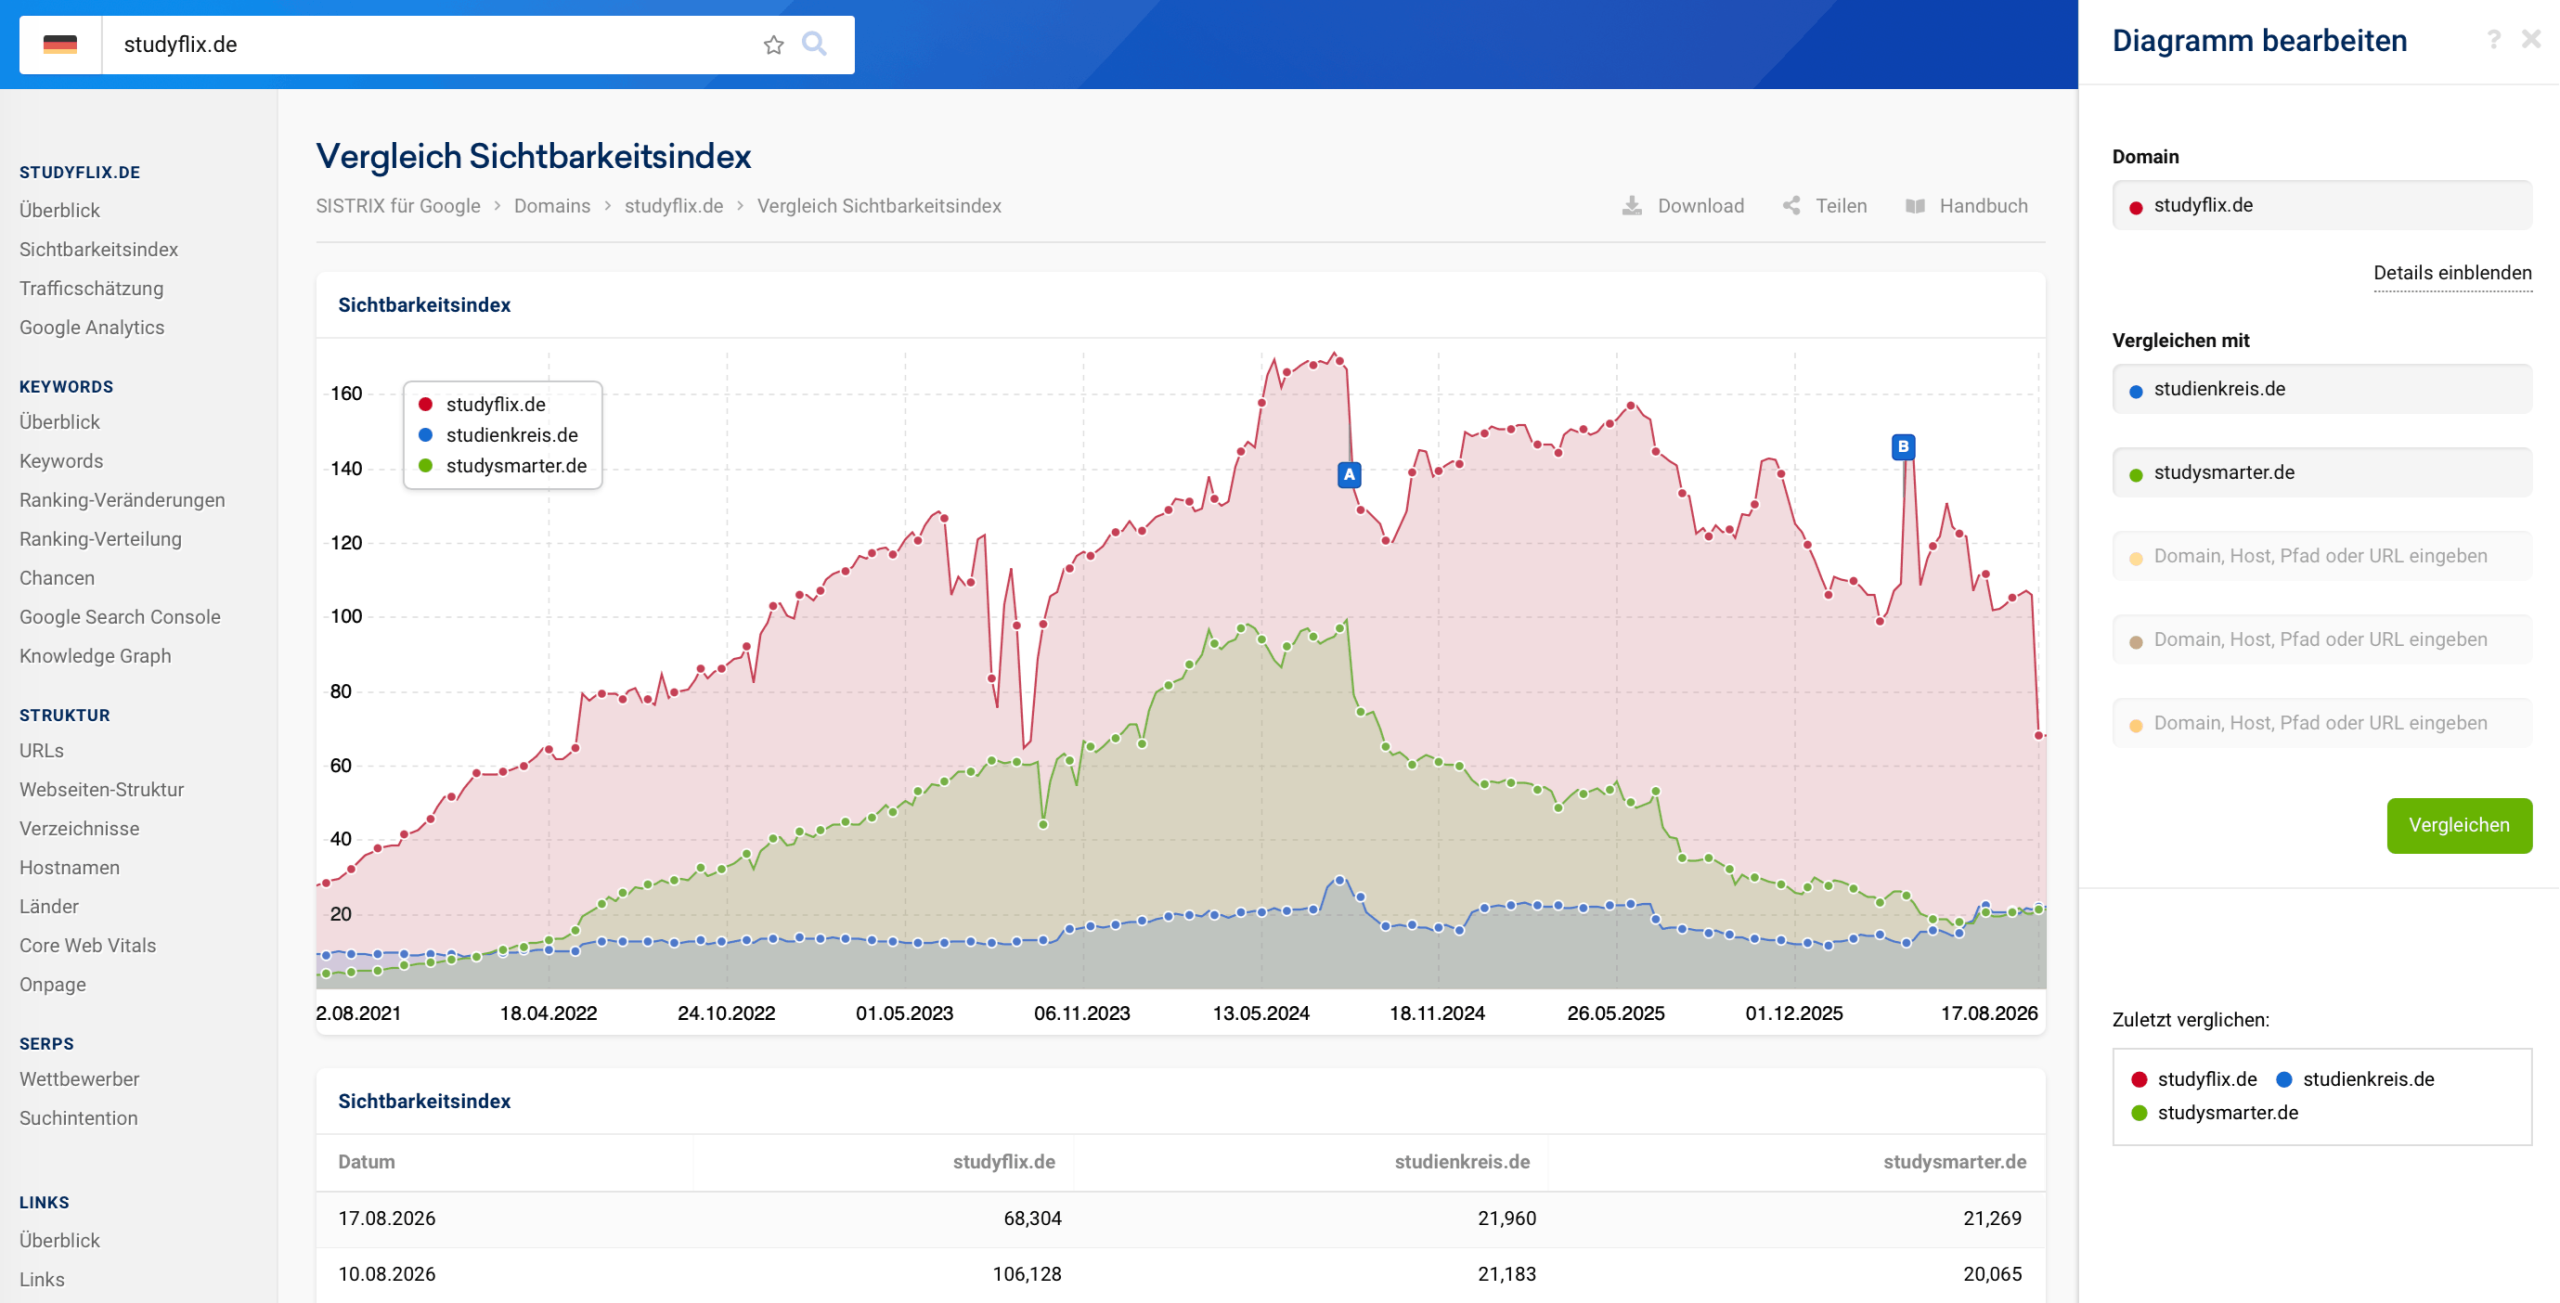Open Länder in sidebar

(49, 907)
